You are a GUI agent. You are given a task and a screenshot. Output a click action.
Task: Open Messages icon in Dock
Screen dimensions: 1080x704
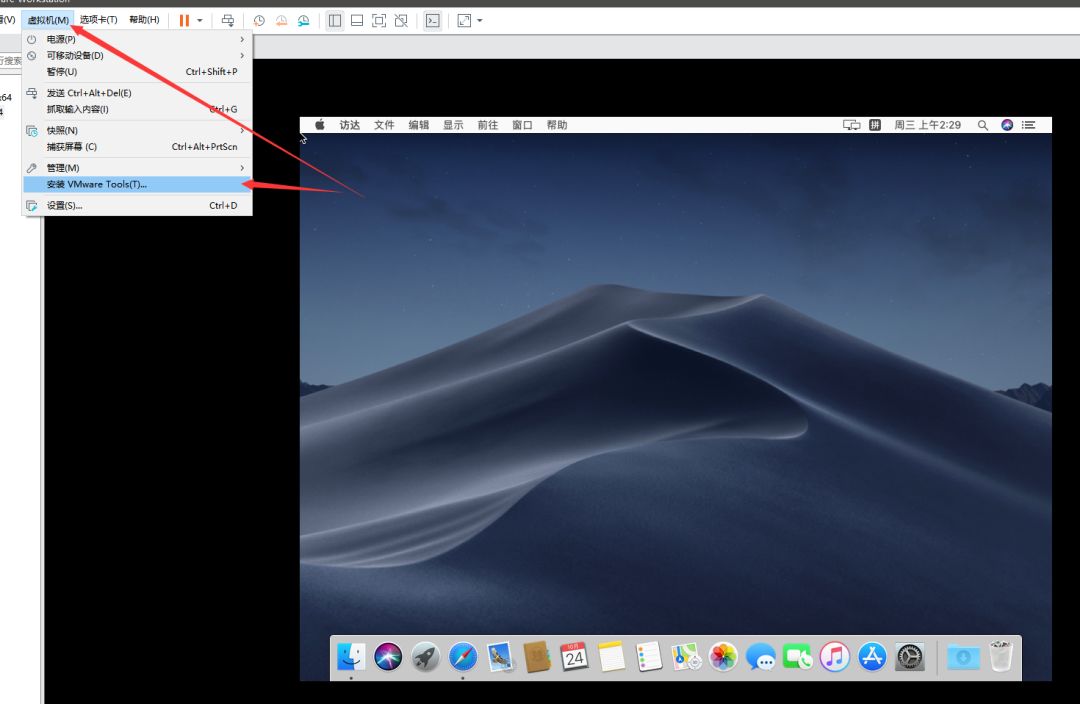[760, 656]
